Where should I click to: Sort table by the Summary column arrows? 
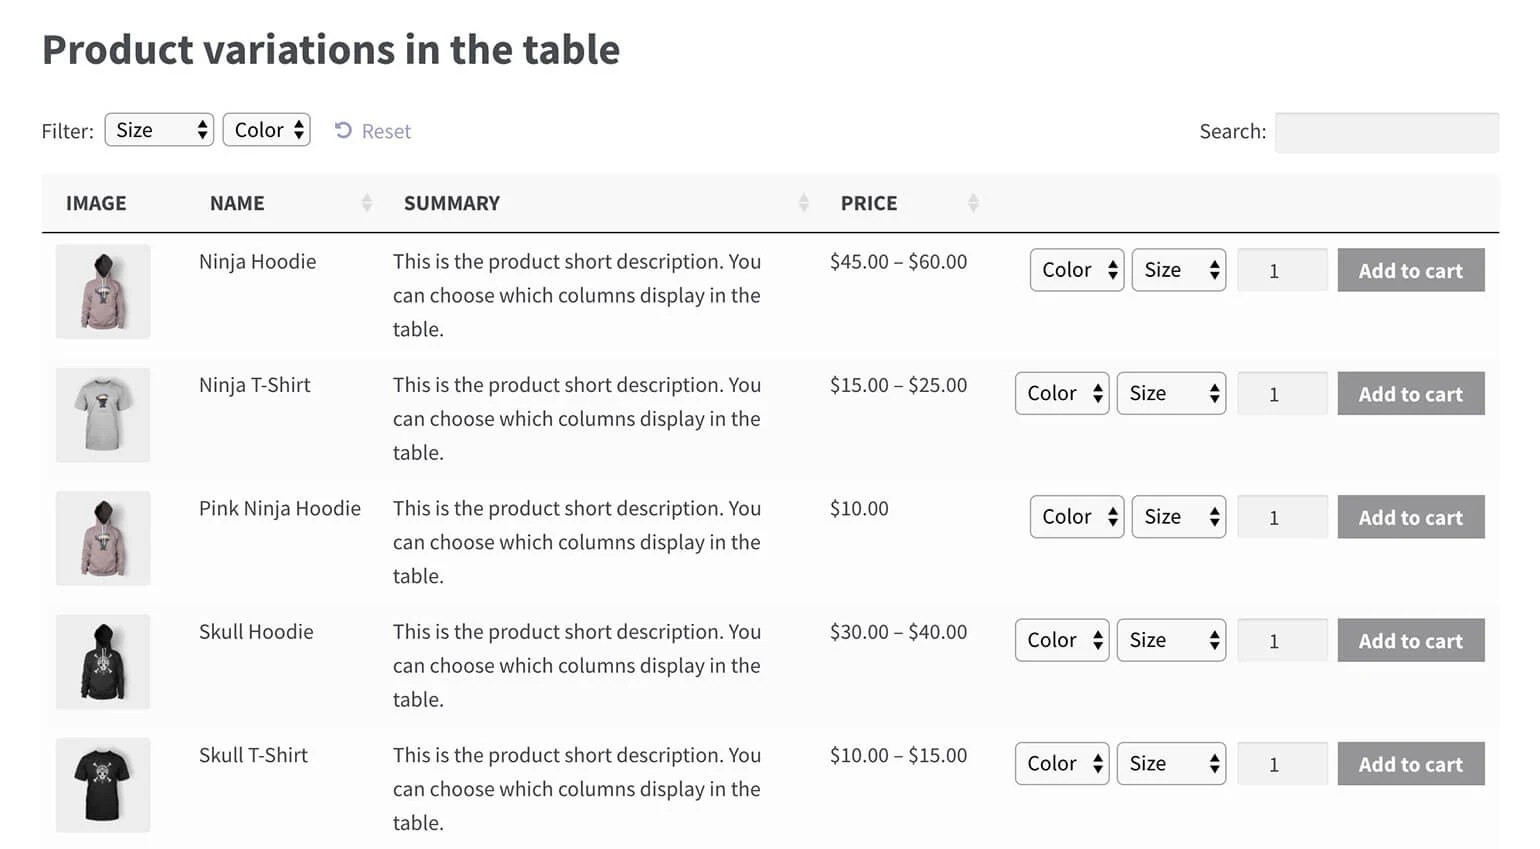[803, 203]
